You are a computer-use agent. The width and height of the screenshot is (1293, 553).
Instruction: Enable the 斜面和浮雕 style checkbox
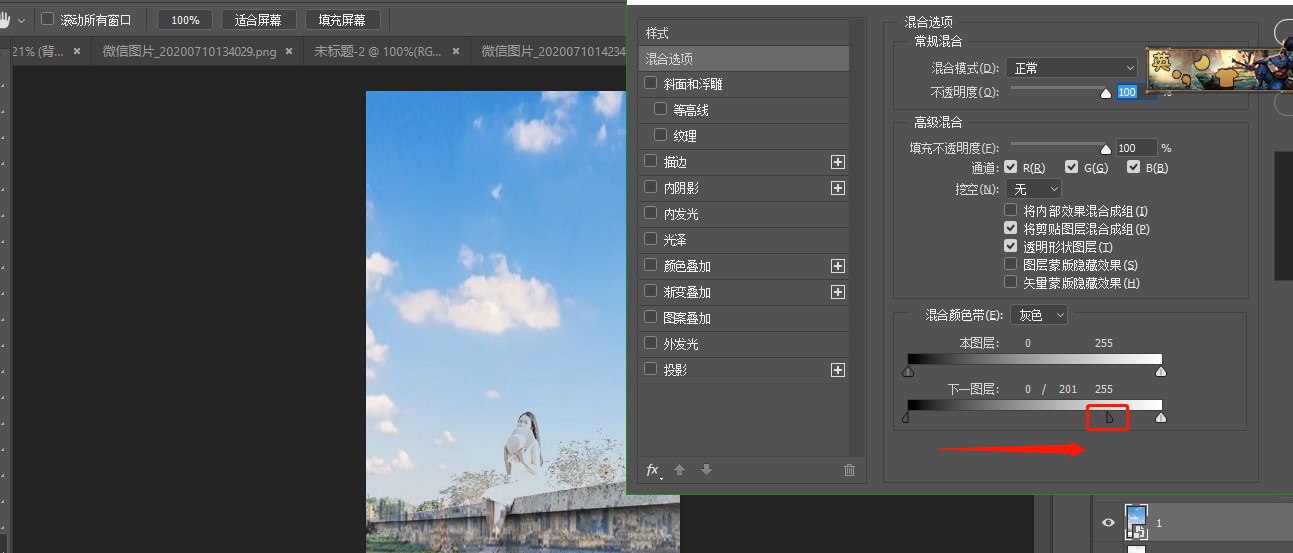click(651, 84)
